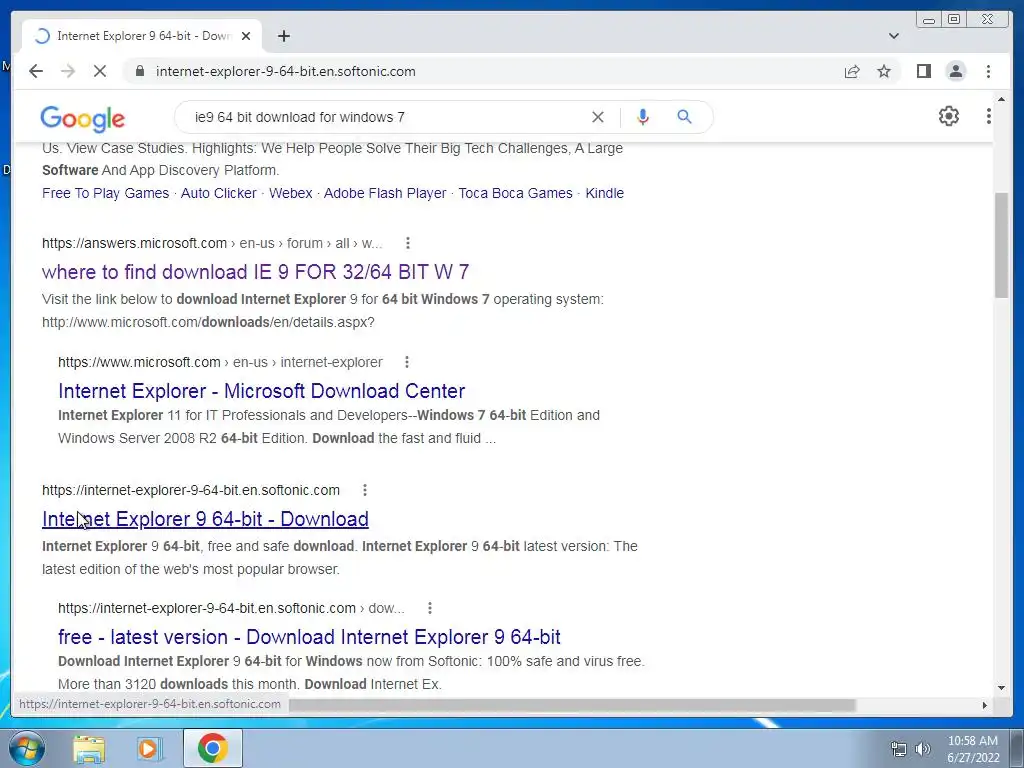Open Internet Explorer 9 64-bit - Download result
Image resolution: width=1024 pixels, height=768 pixels.
[x=205, y=519]
